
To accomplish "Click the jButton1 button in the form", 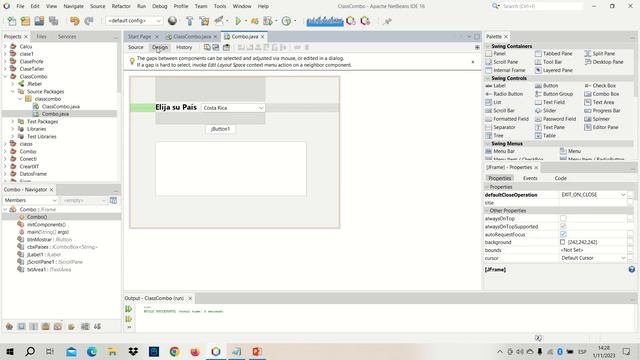I will tap(220, 129).
